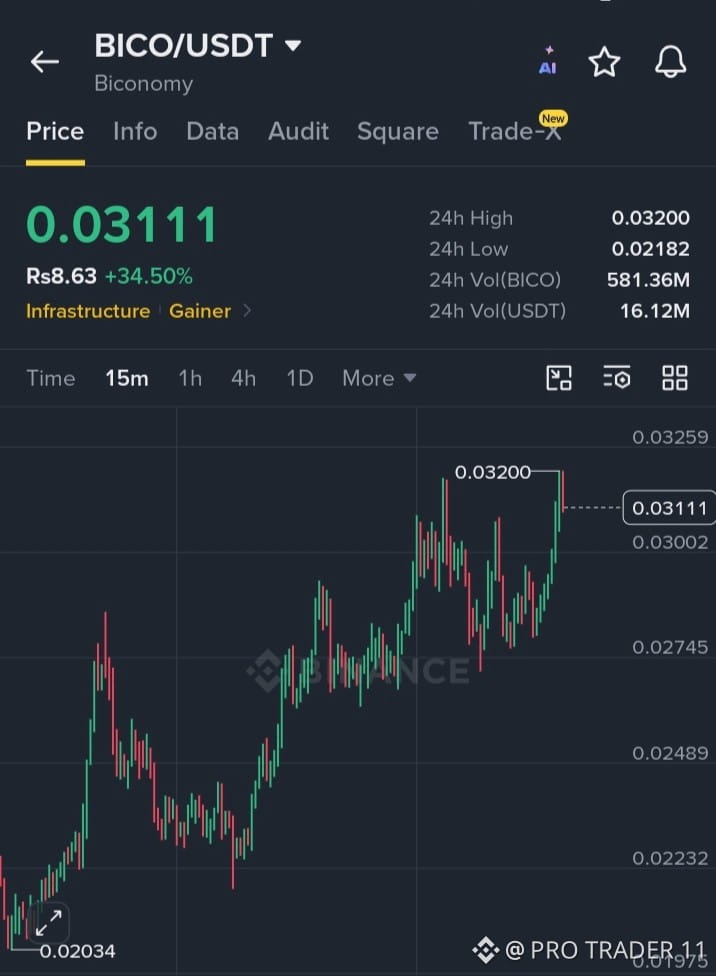
Task: Click the 0.02489 axis price label
Action: [670, 753]
